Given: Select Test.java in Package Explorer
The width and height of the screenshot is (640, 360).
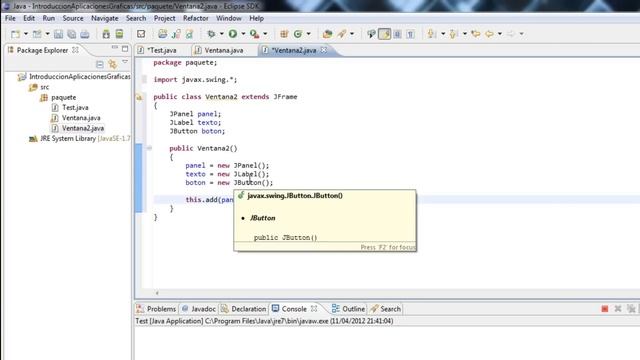Looking at the screenshot, I should click(75, 108).
